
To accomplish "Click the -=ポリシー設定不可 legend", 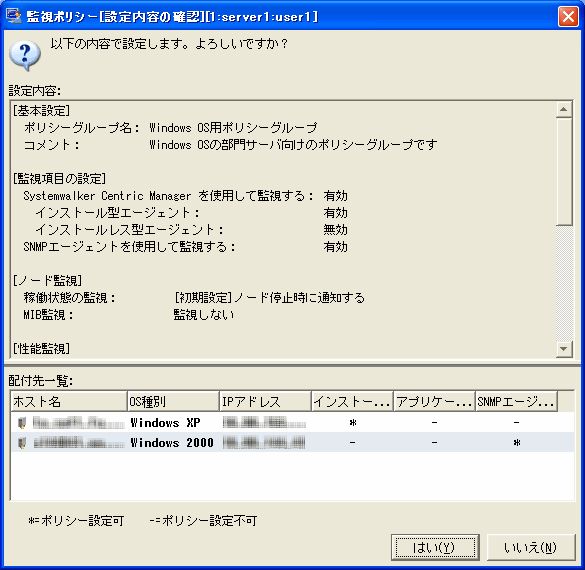I will [203, 520].
